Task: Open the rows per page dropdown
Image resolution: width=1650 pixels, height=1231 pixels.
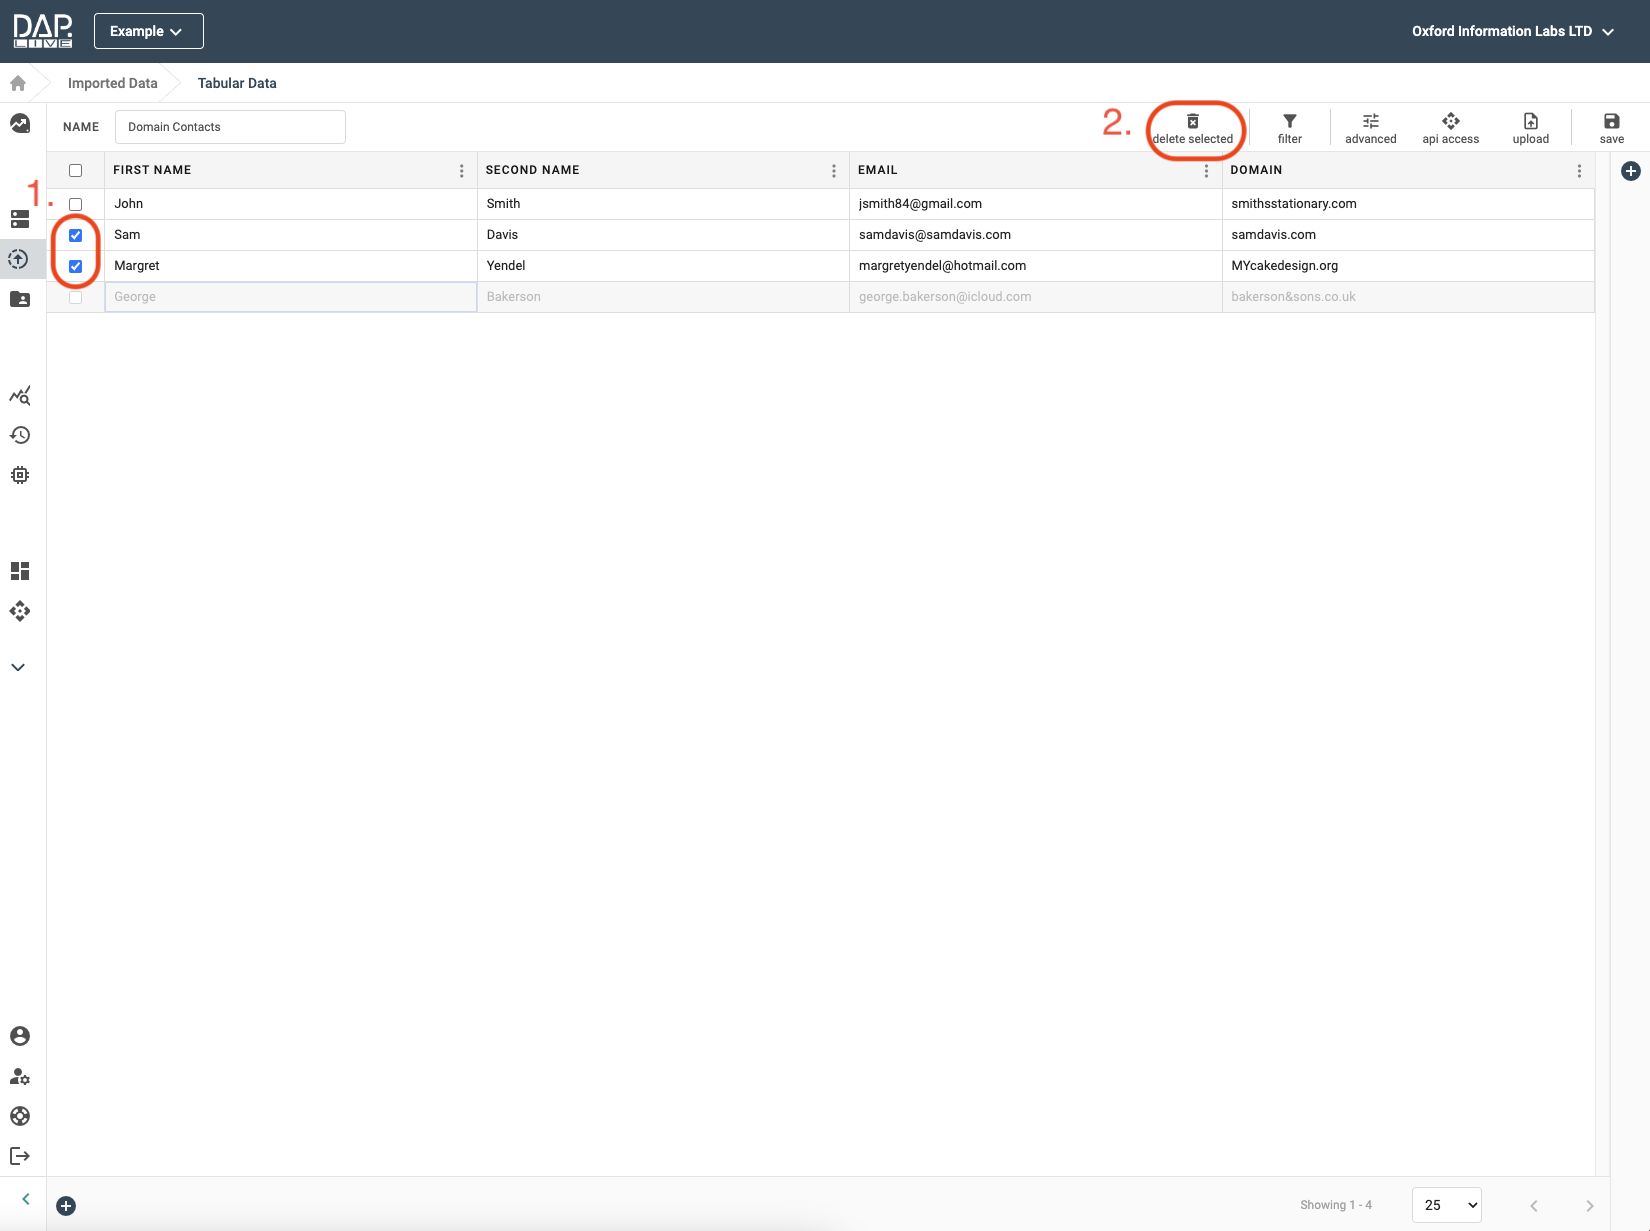Action: 1446,1205
